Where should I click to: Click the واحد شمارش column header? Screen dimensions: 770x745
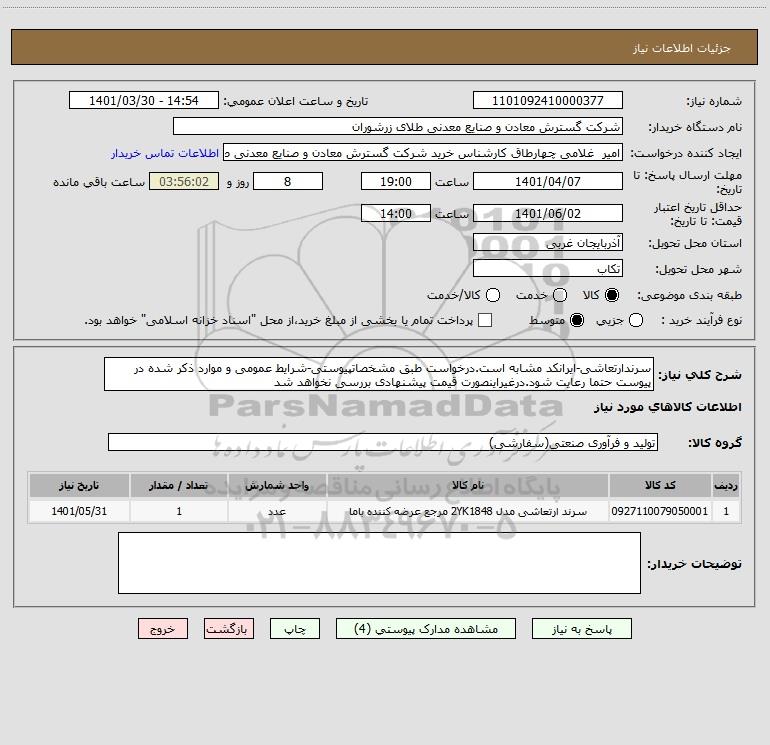[x=277, y=485]
